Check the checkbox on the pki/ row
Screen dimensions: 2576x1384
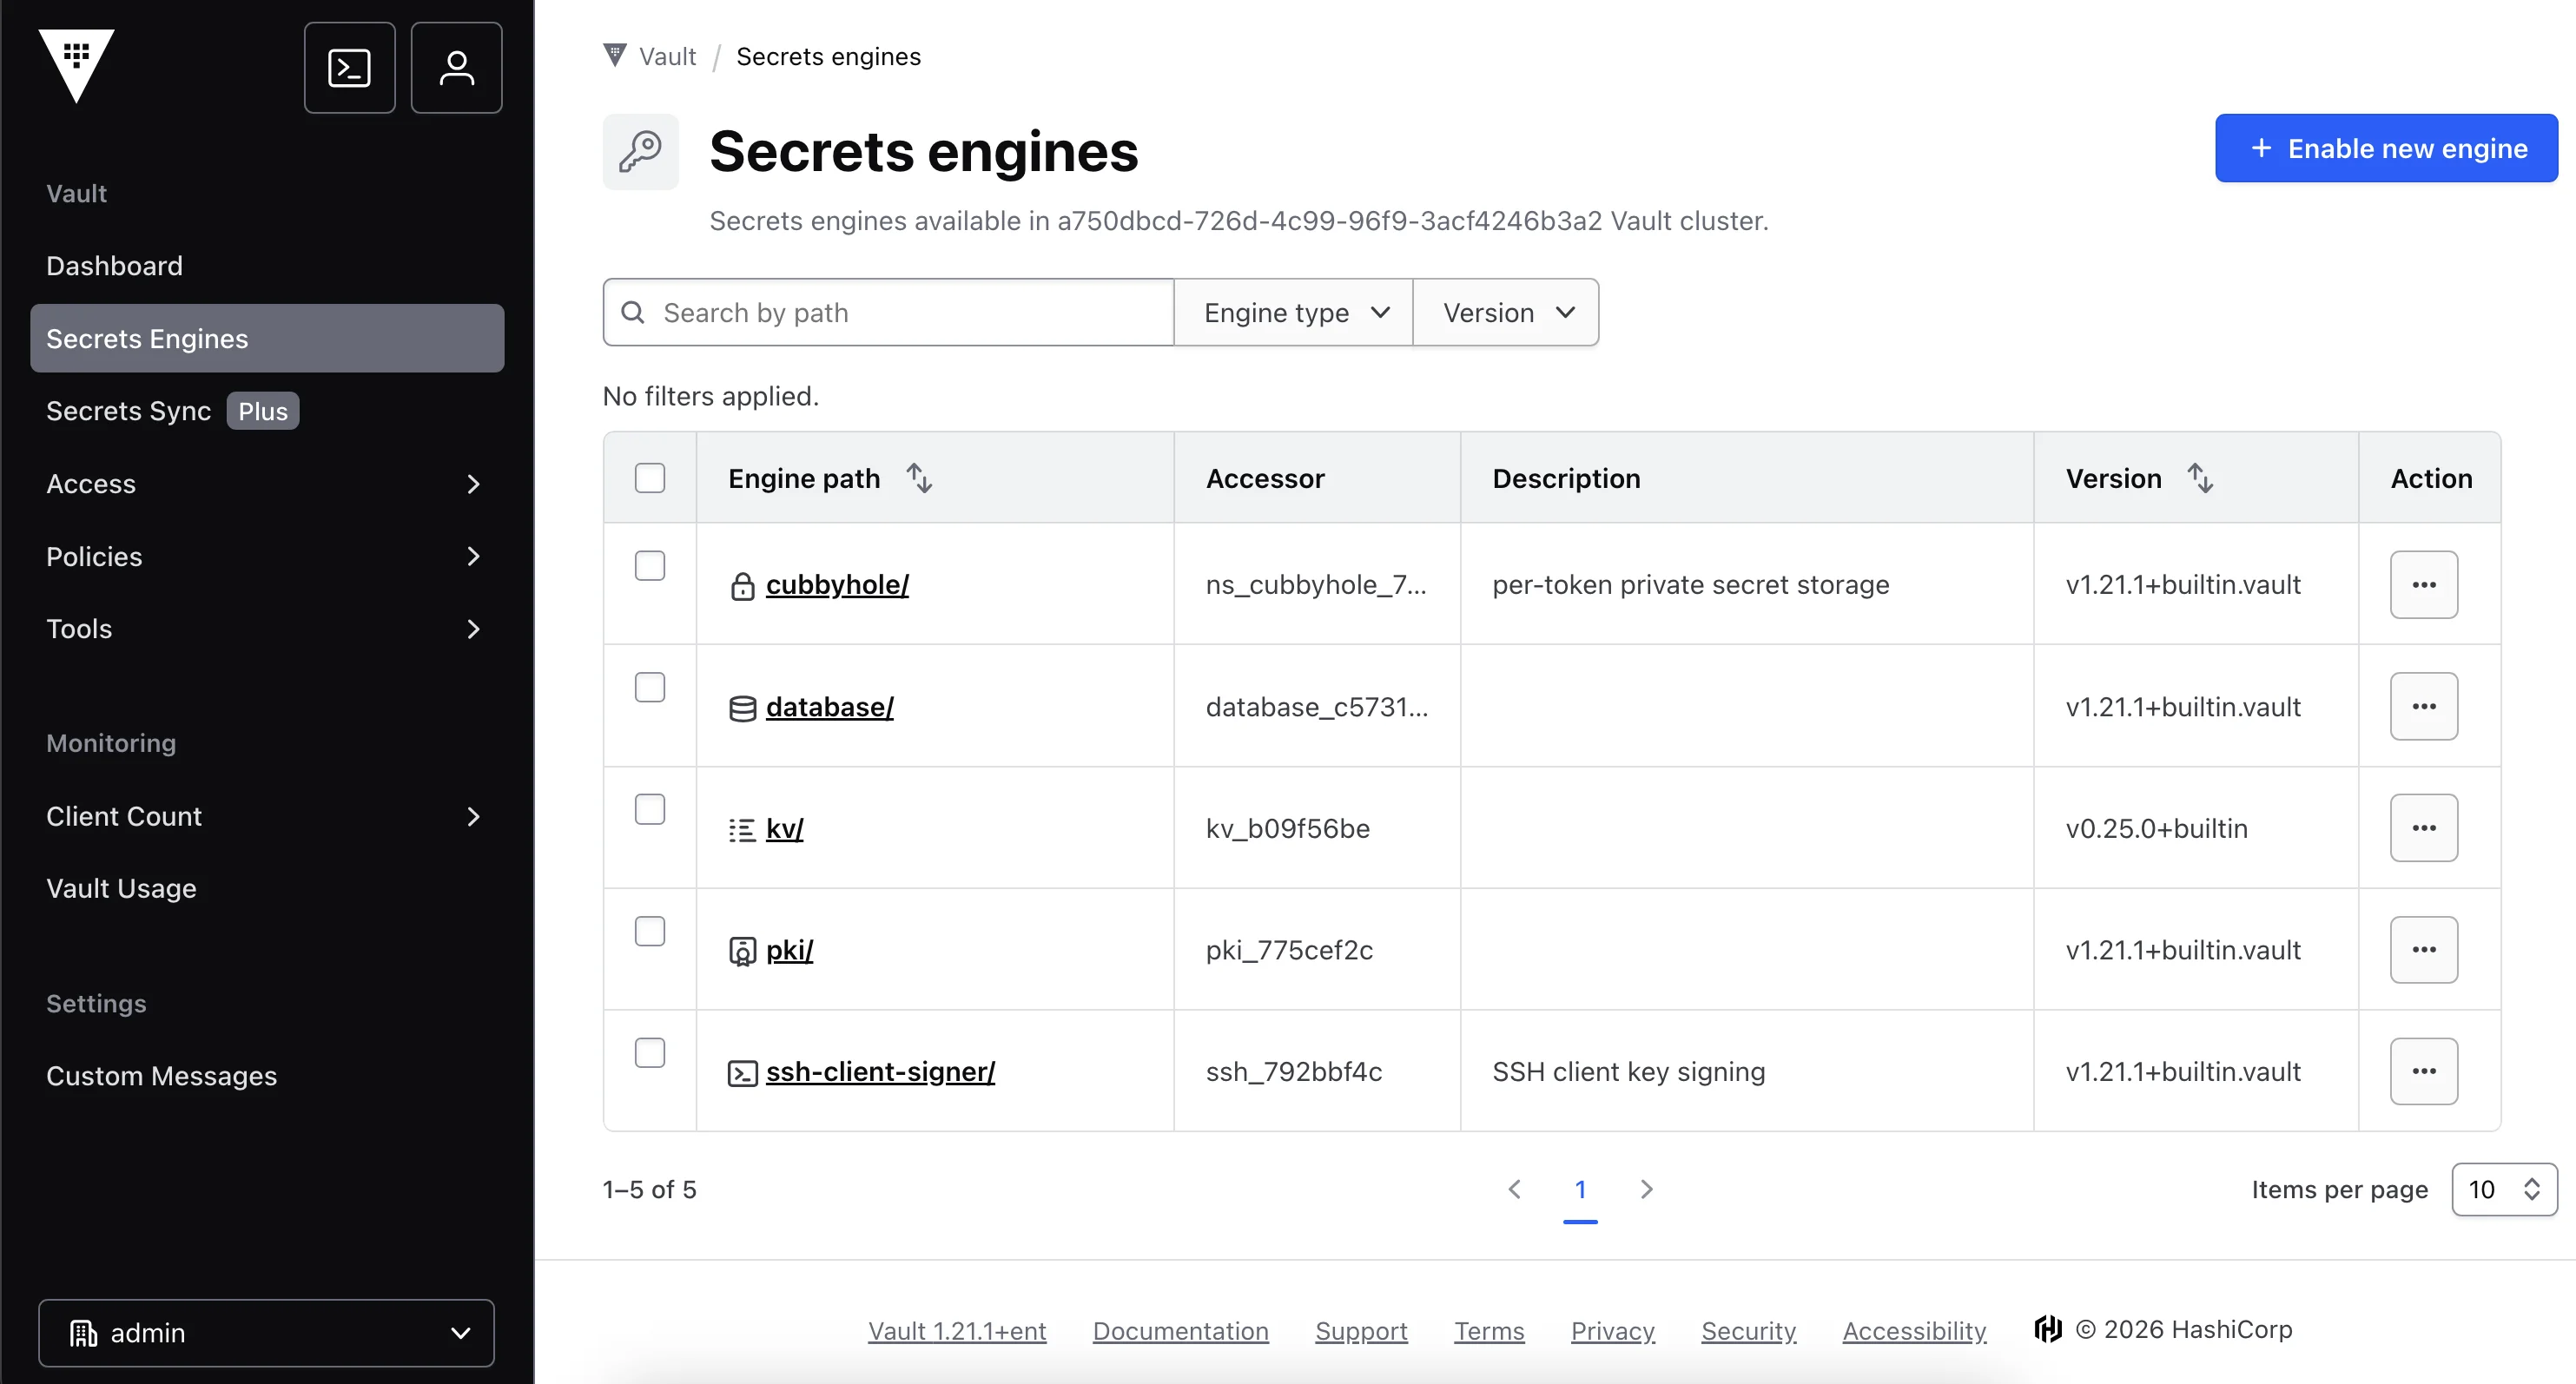650,930
